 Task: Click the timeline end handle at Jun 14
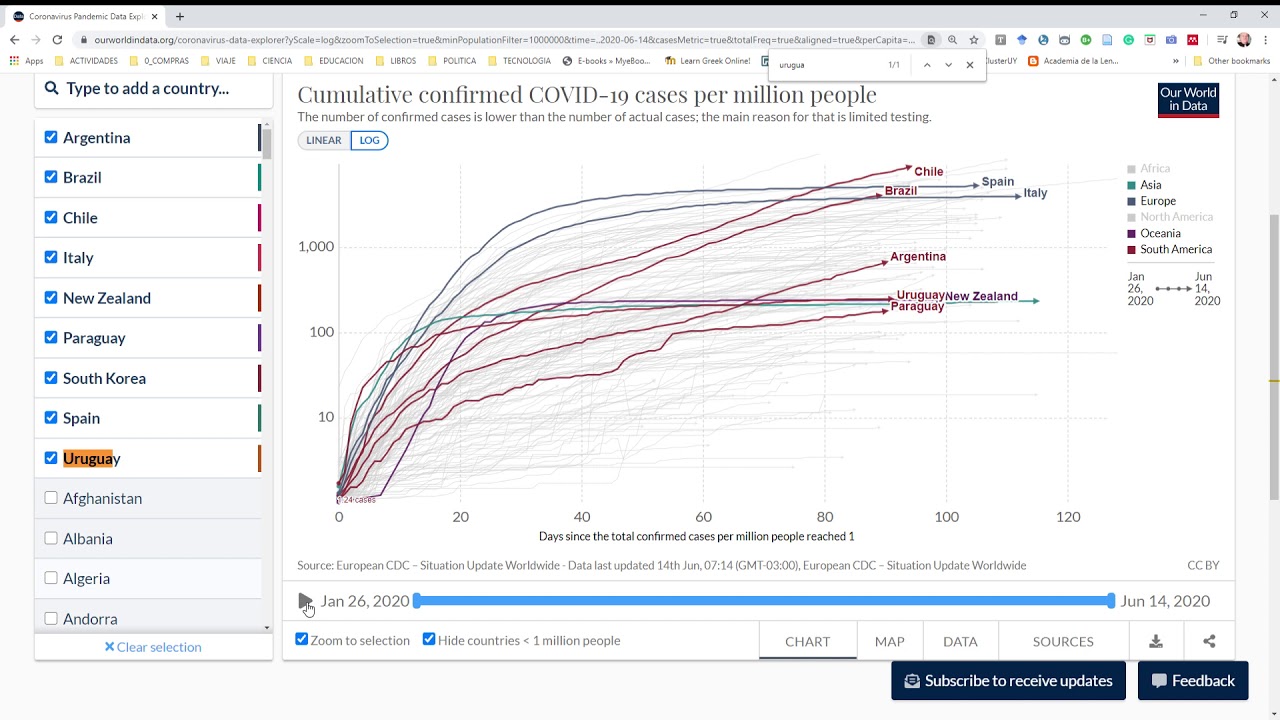click(1111, 600)
